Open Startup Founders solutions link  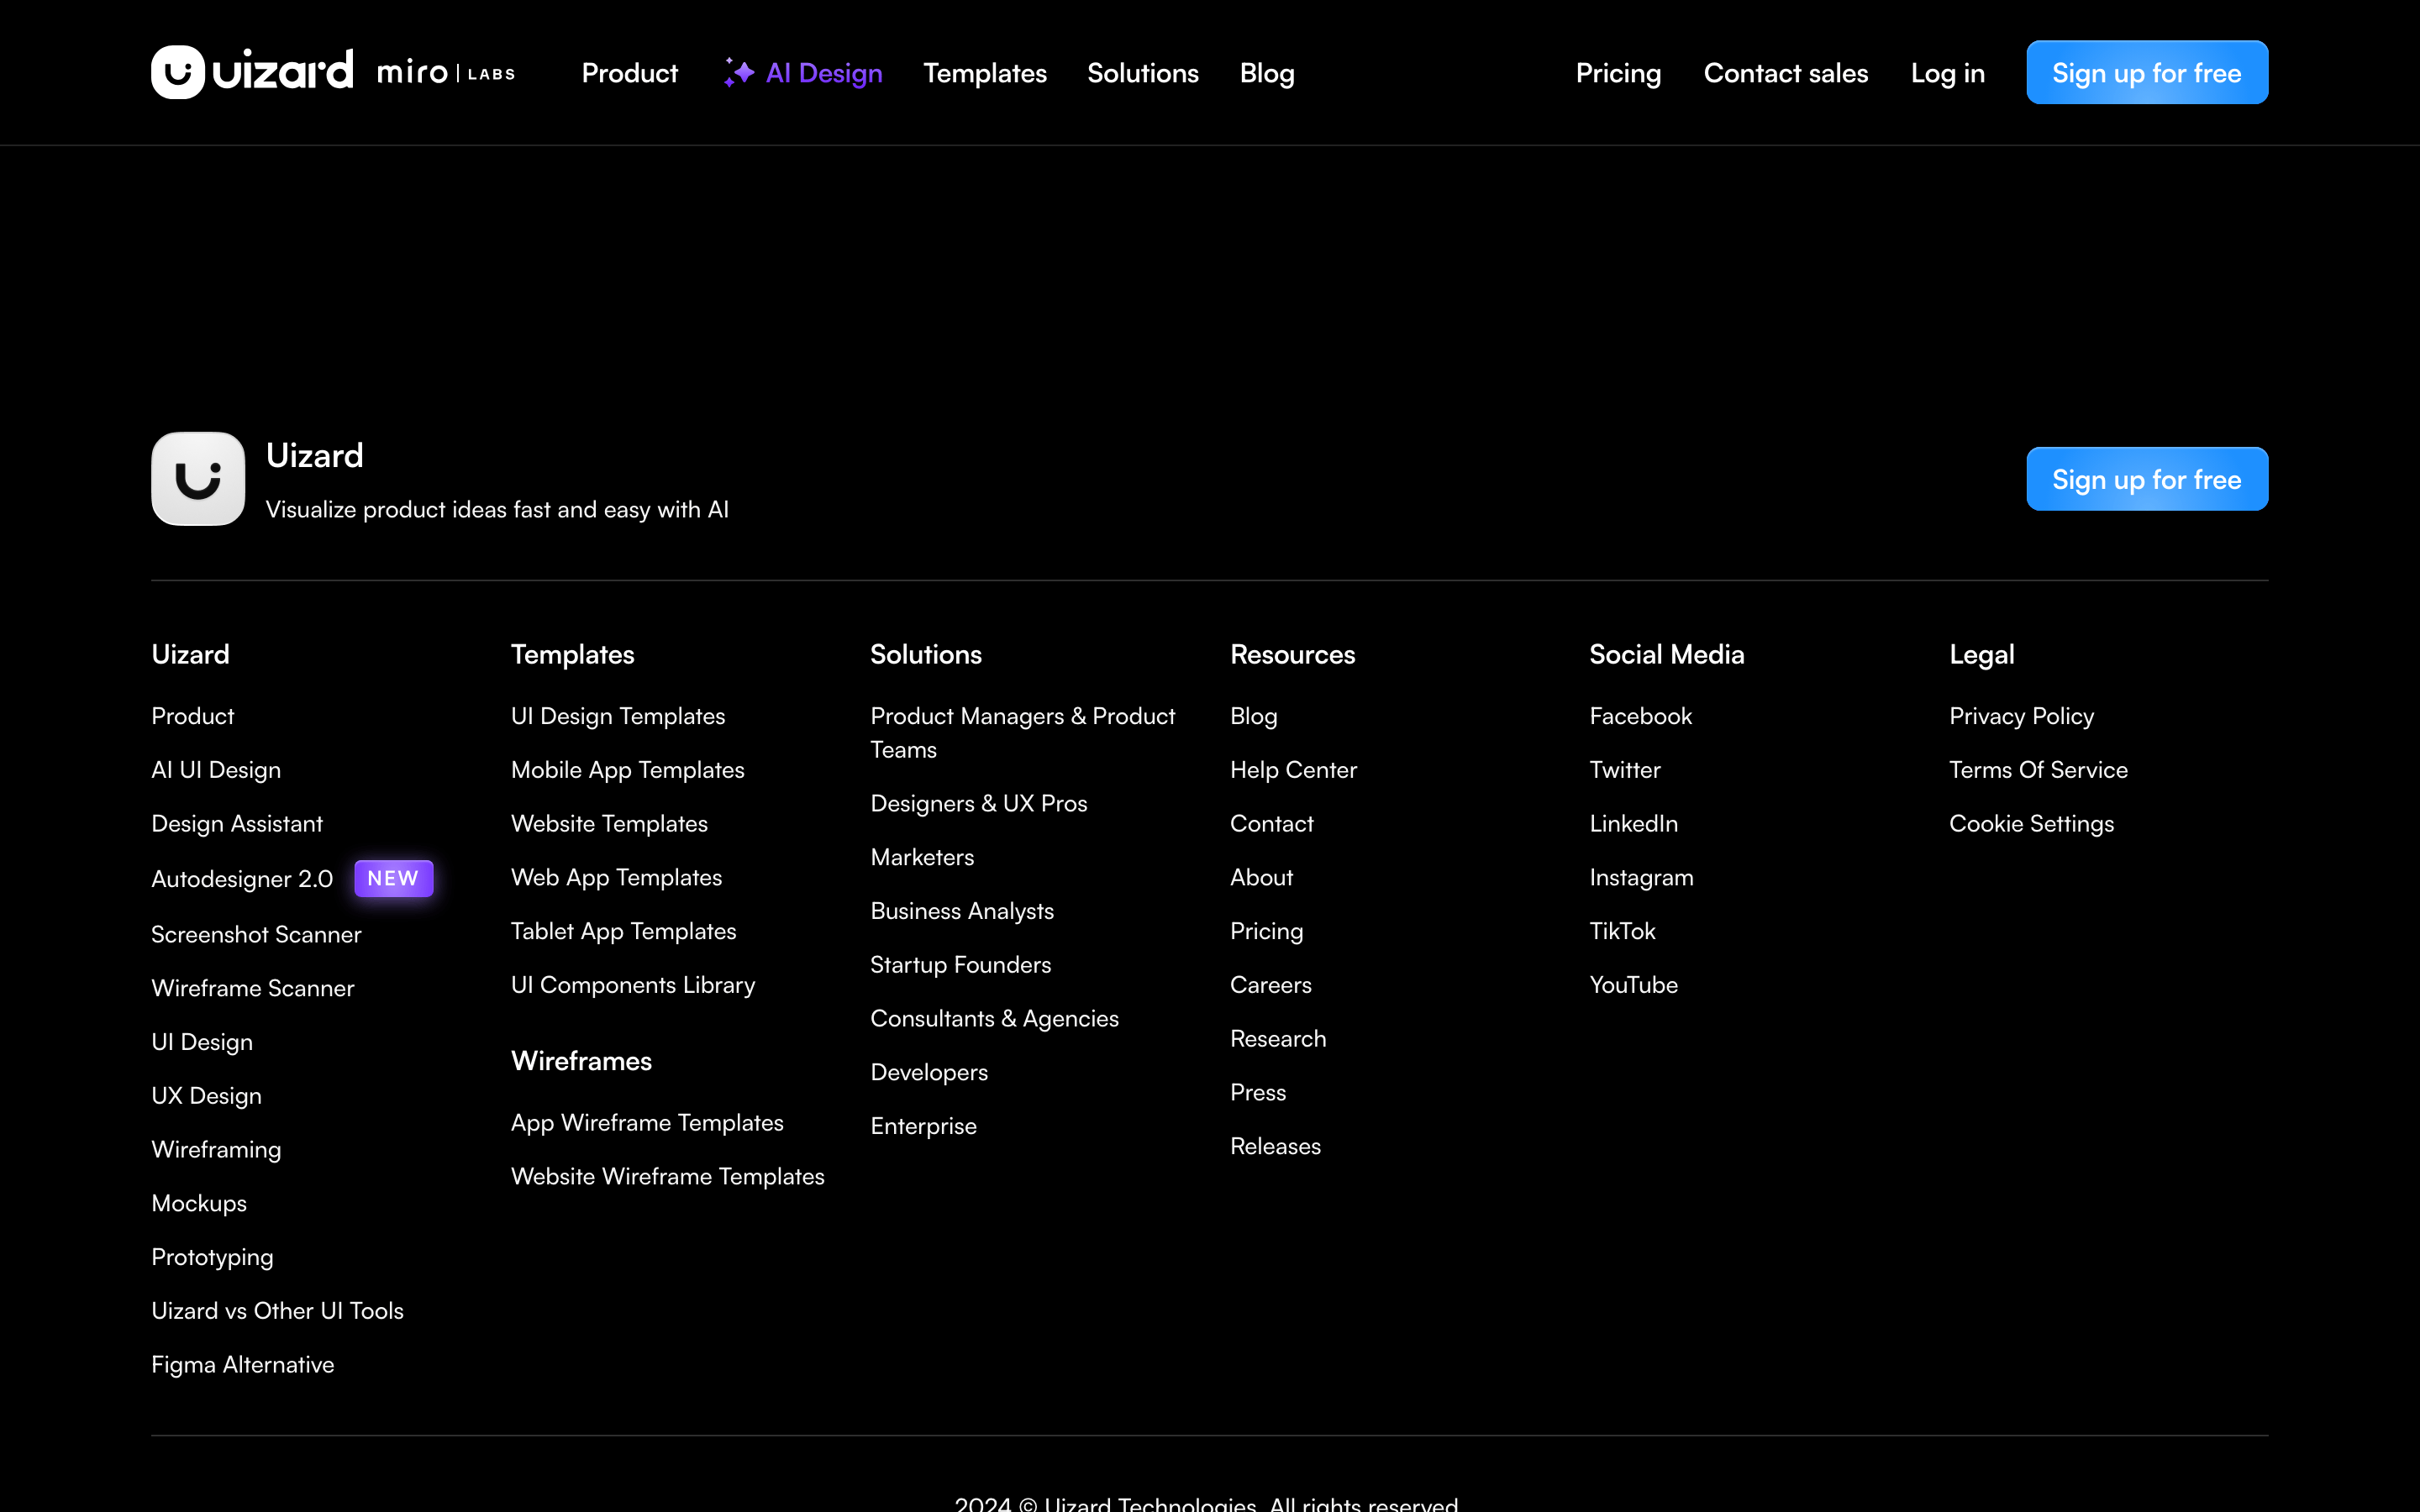(x=961, y=965)
